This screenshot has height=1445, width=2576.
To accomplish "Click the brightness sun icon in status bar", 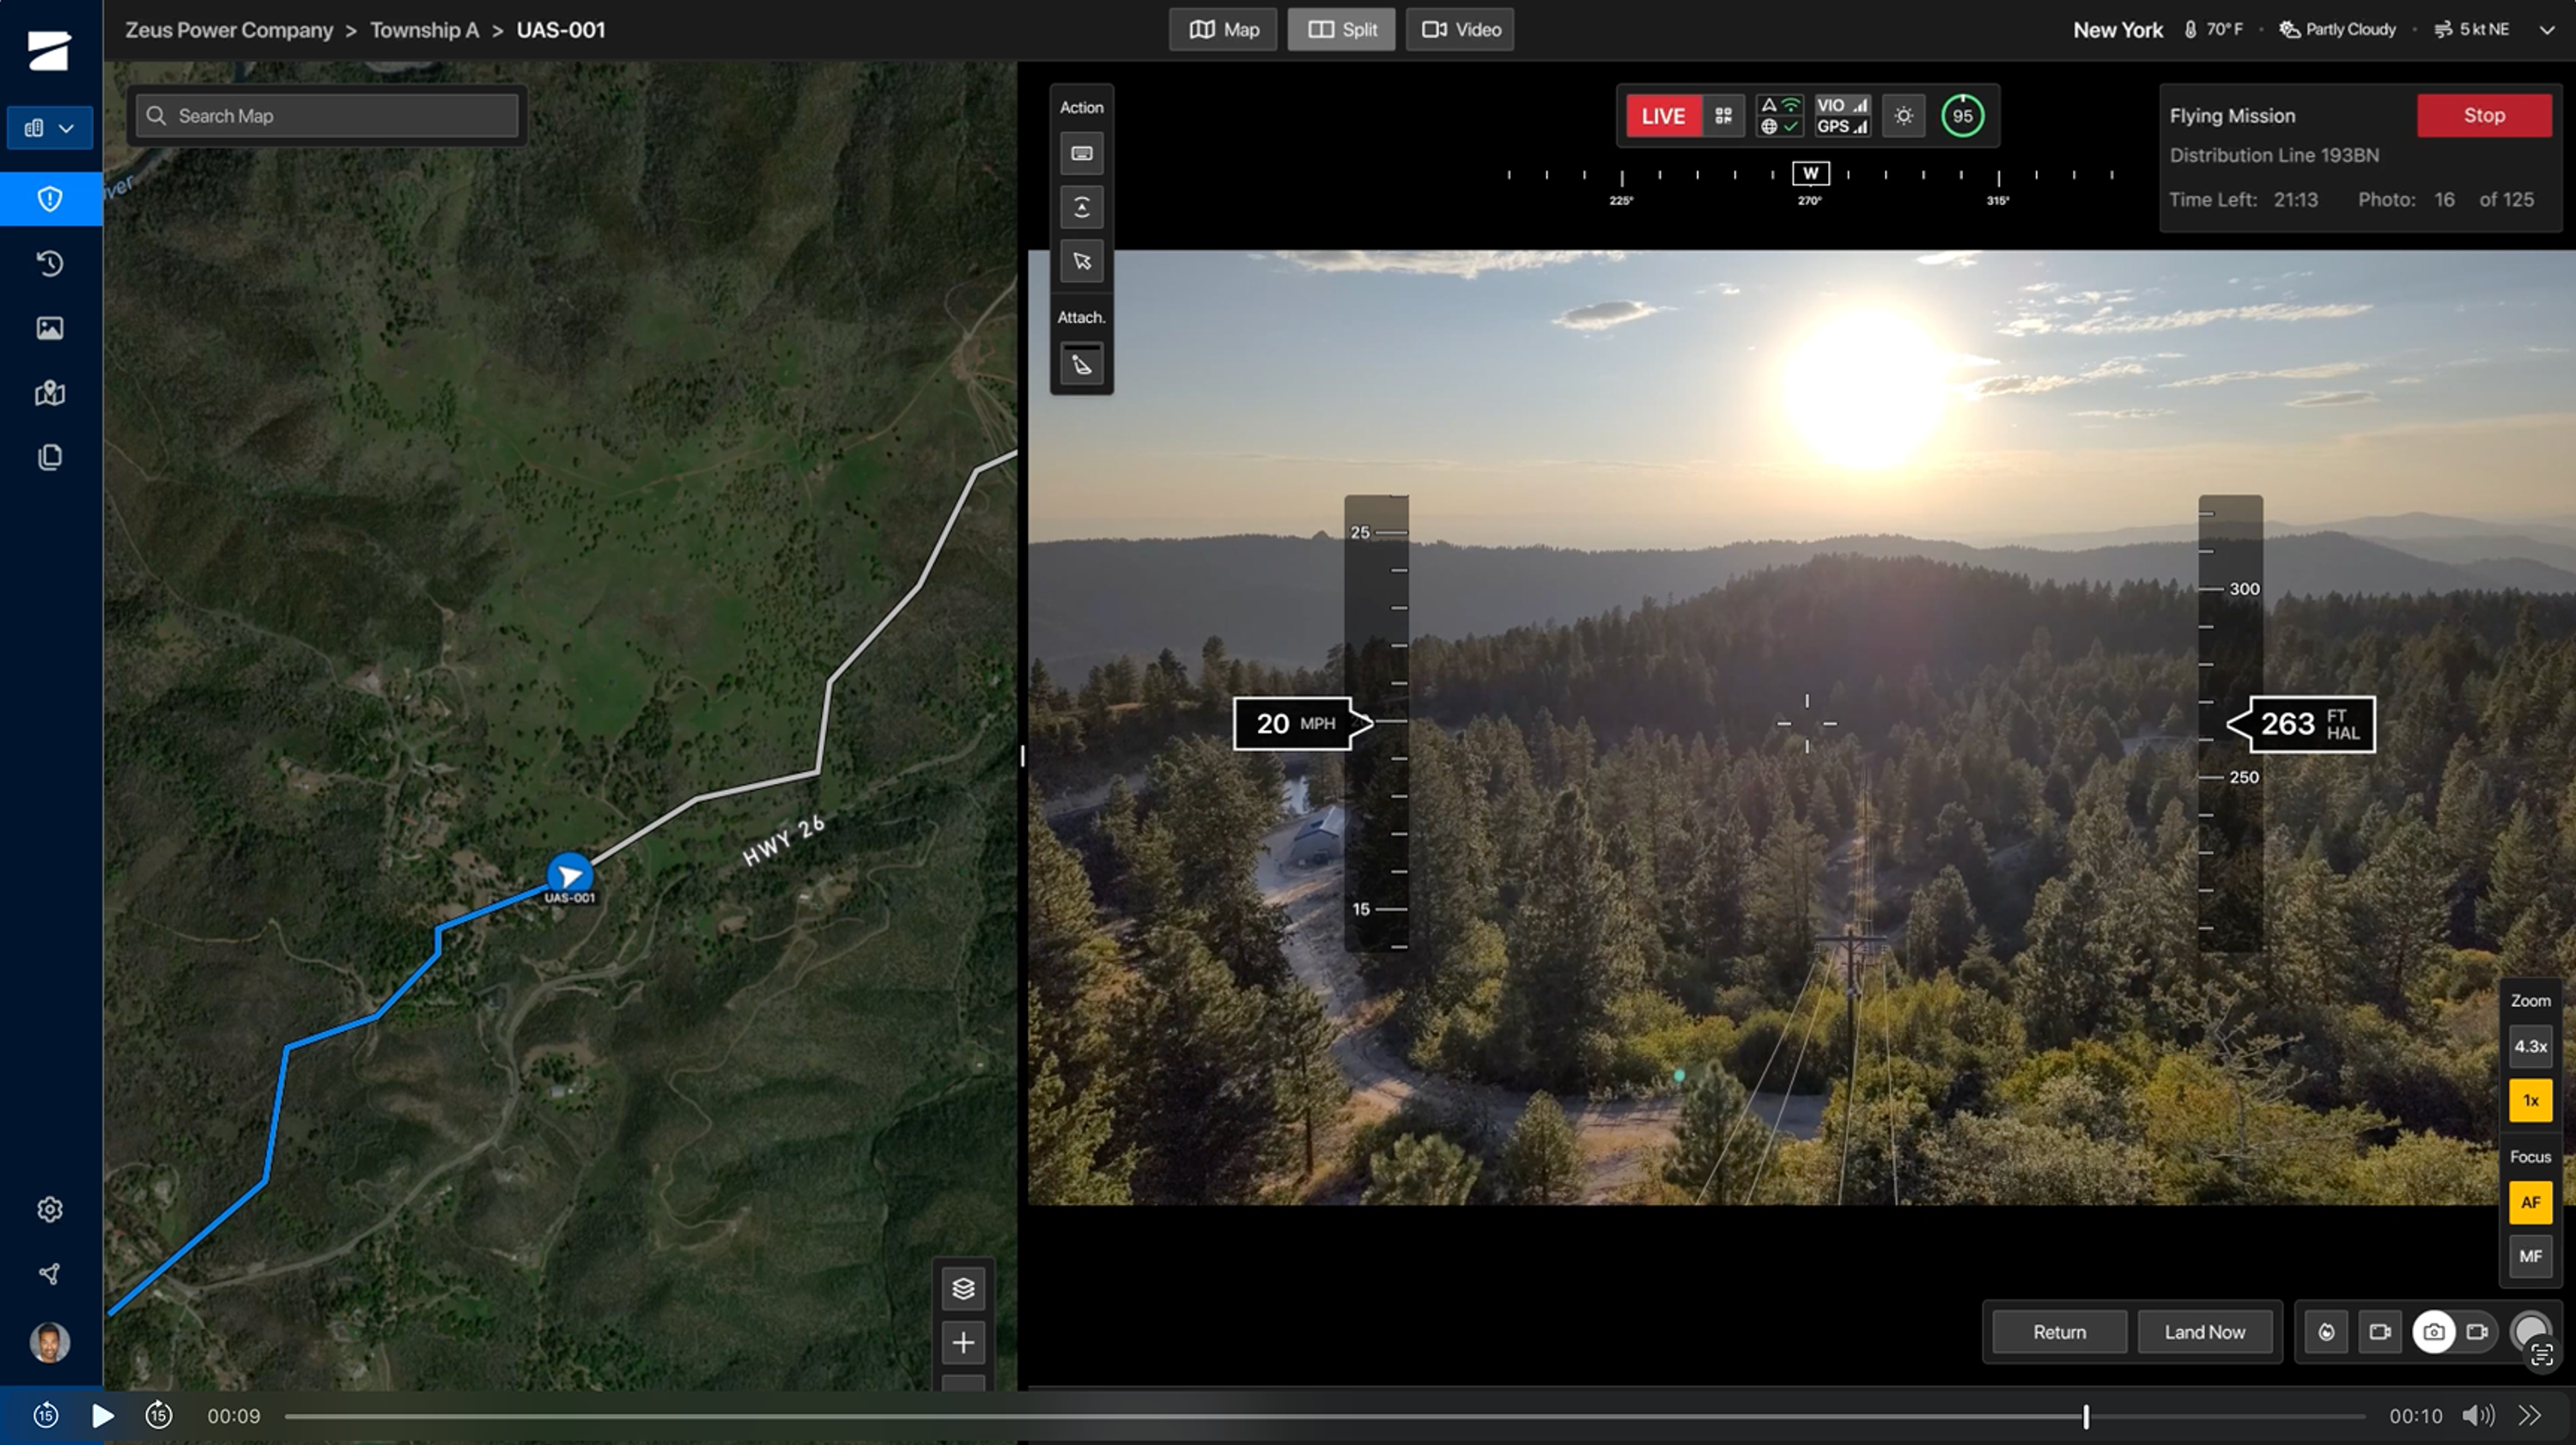I will 1903,116.
